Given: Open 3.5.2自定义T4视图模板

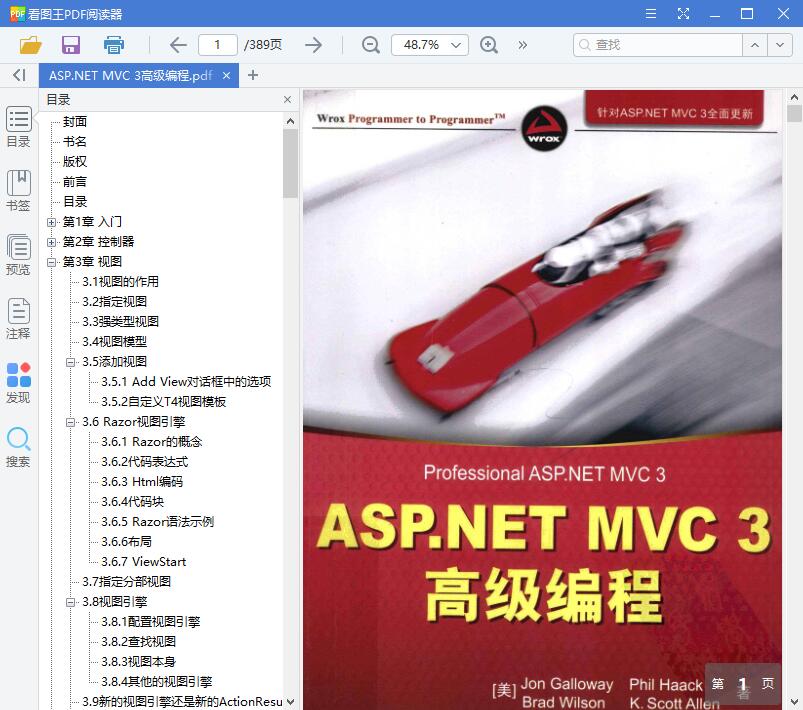Looking at the screenshot, I should coord(163,401).
